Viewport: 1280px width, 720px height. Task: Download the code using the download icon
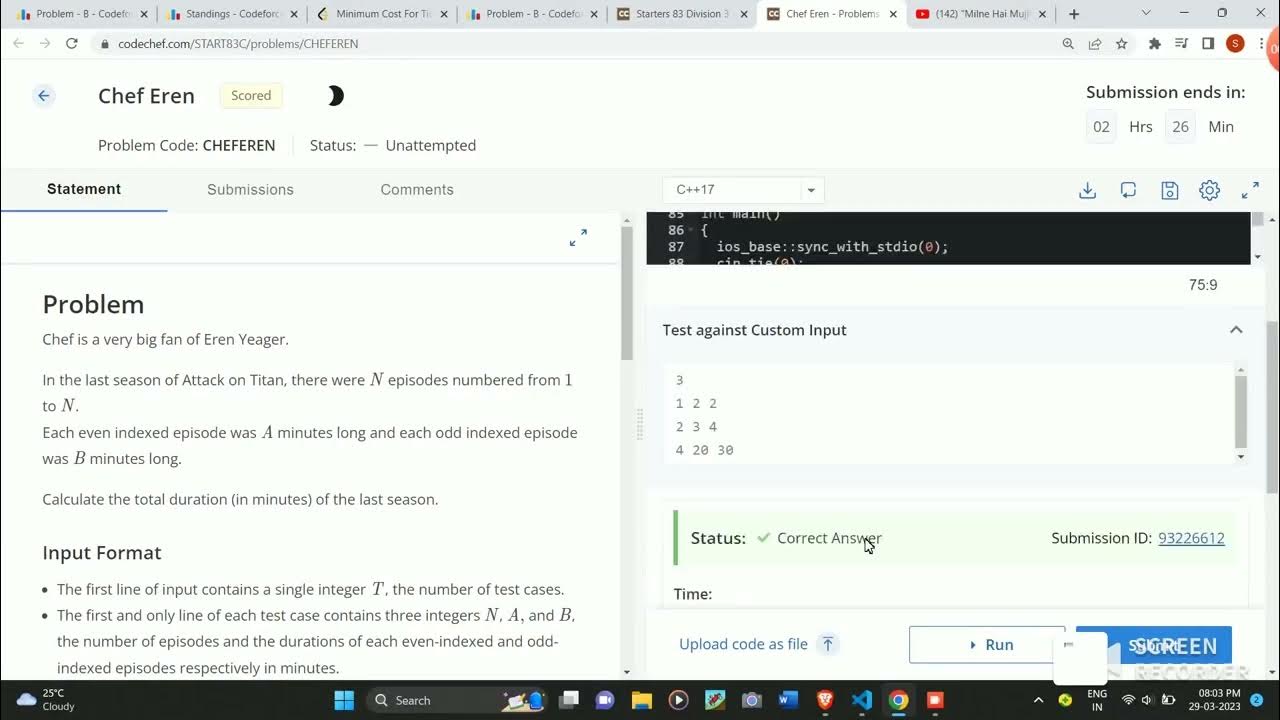click(1087, 190)
